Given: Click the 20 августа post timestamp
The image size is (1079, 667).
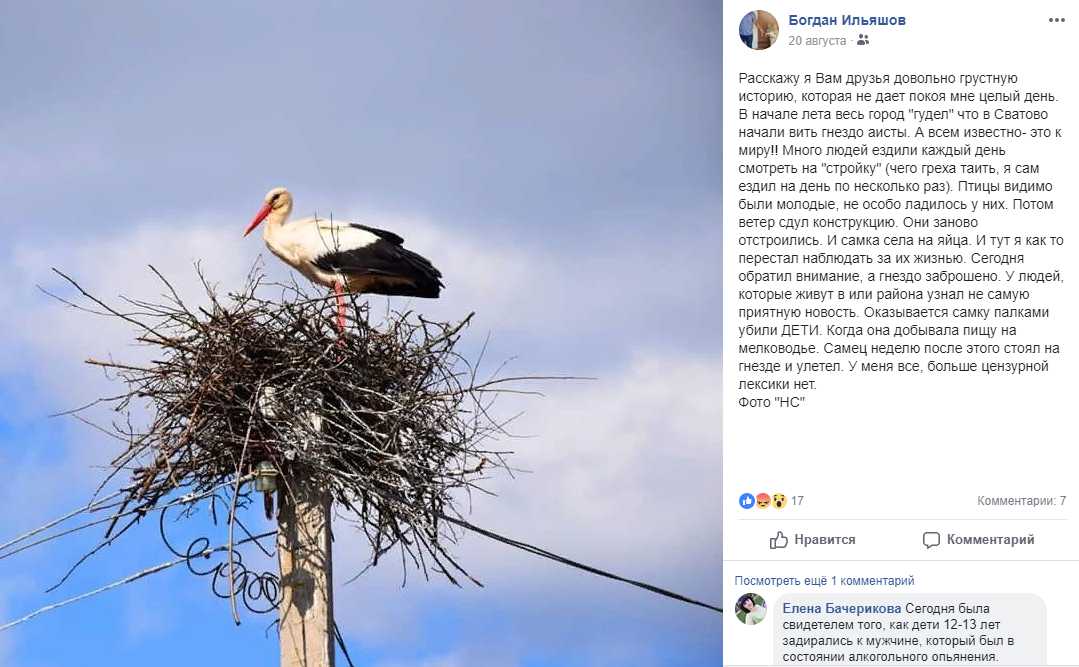Looking at the screenshot, I should coord(817,41).
